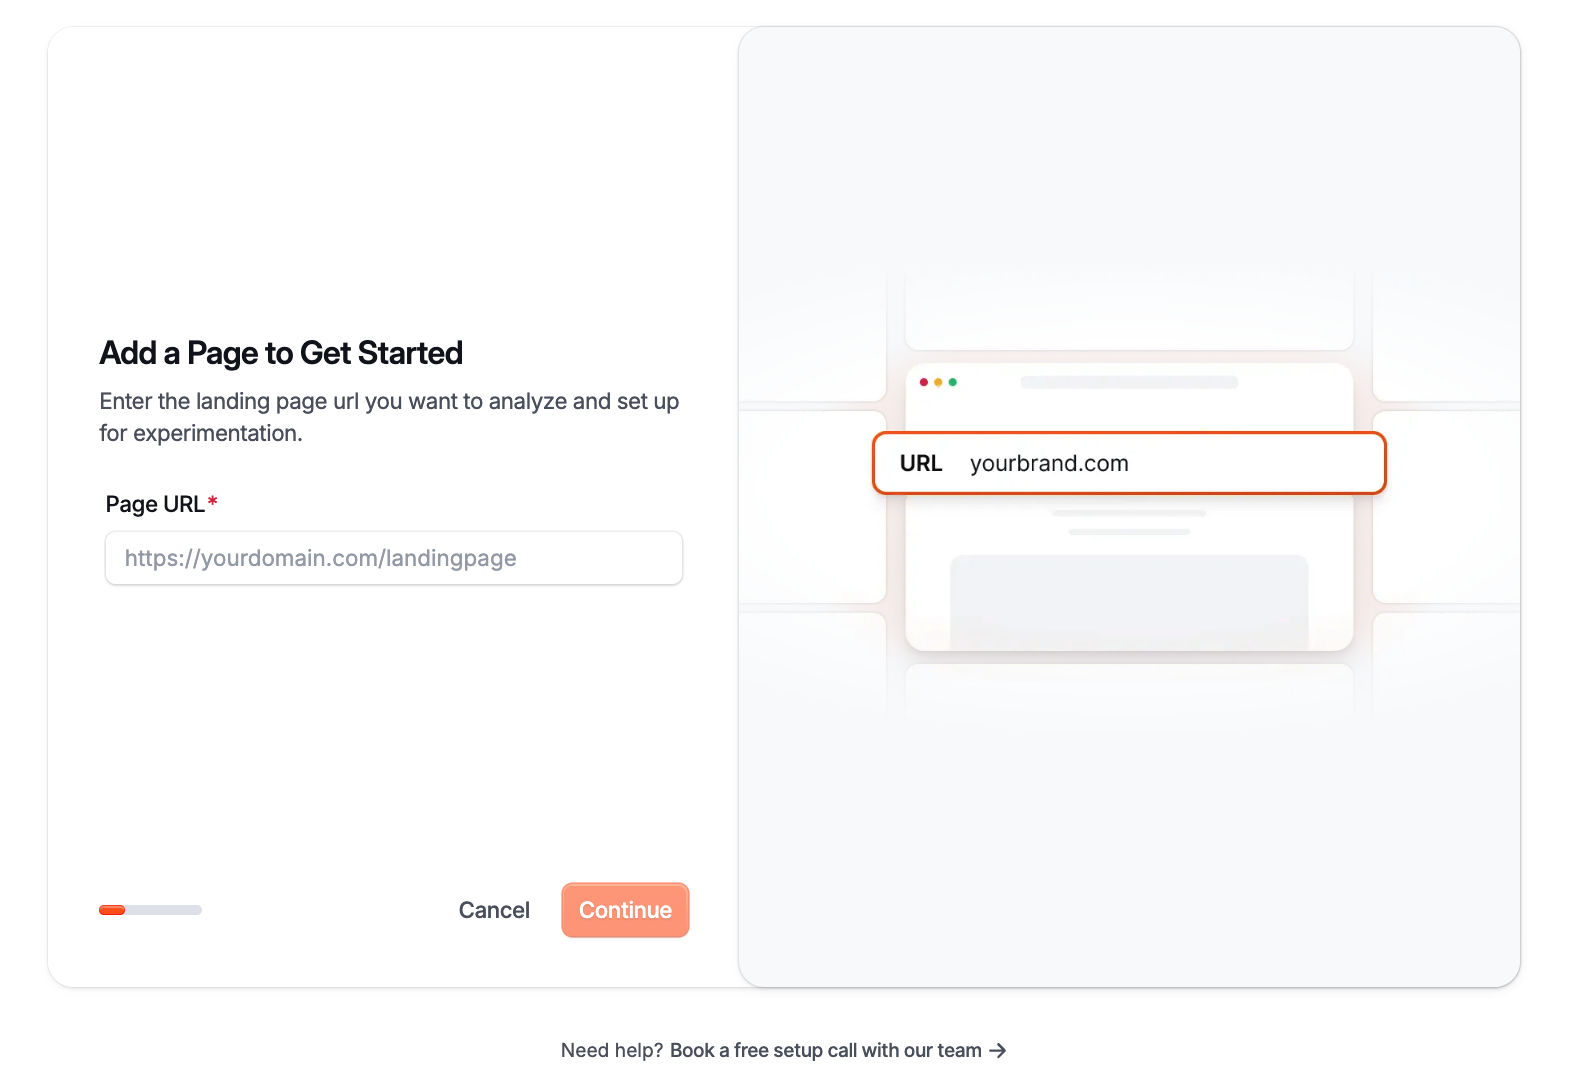The image size is (1576, 1088).
Task: Click the green dot in browser illustration
Action: 952,382
